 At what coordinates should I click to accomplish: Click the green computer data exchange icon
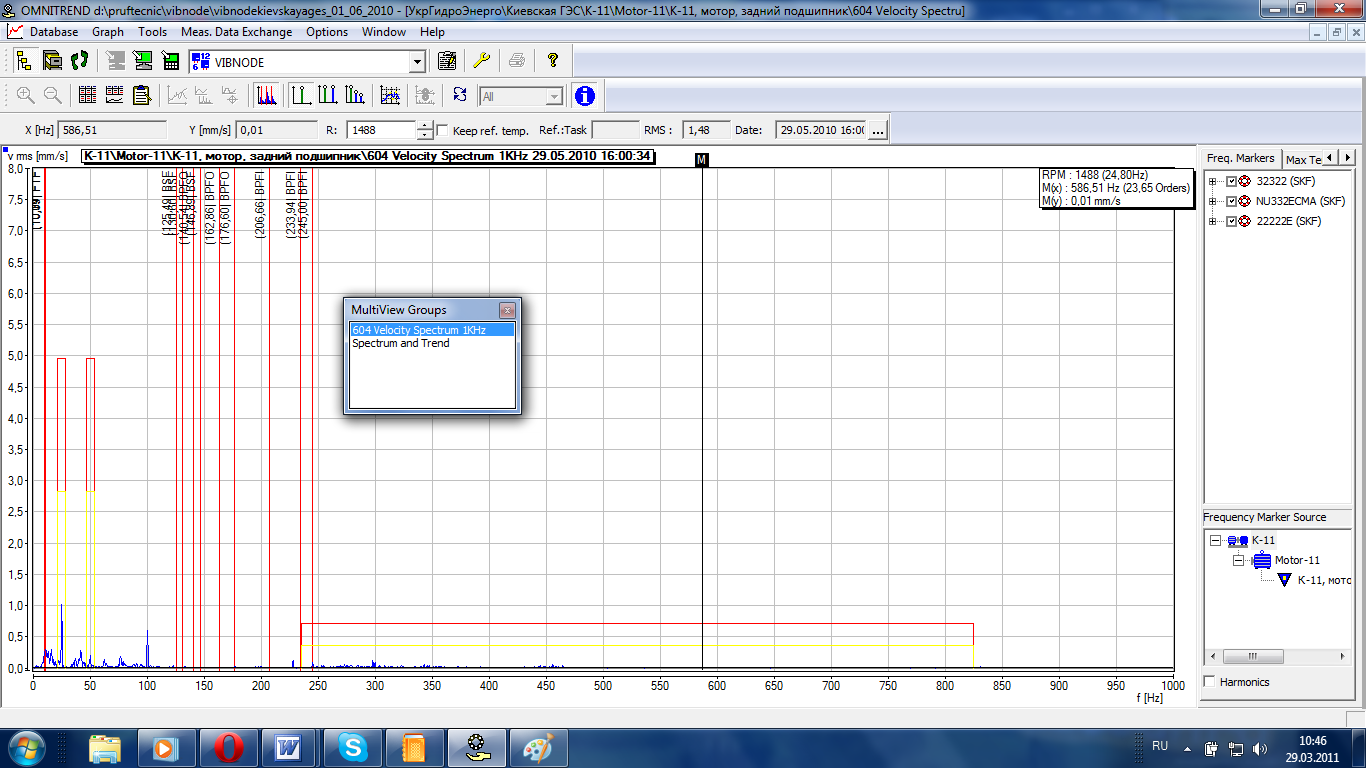click(x=143, y=61)
